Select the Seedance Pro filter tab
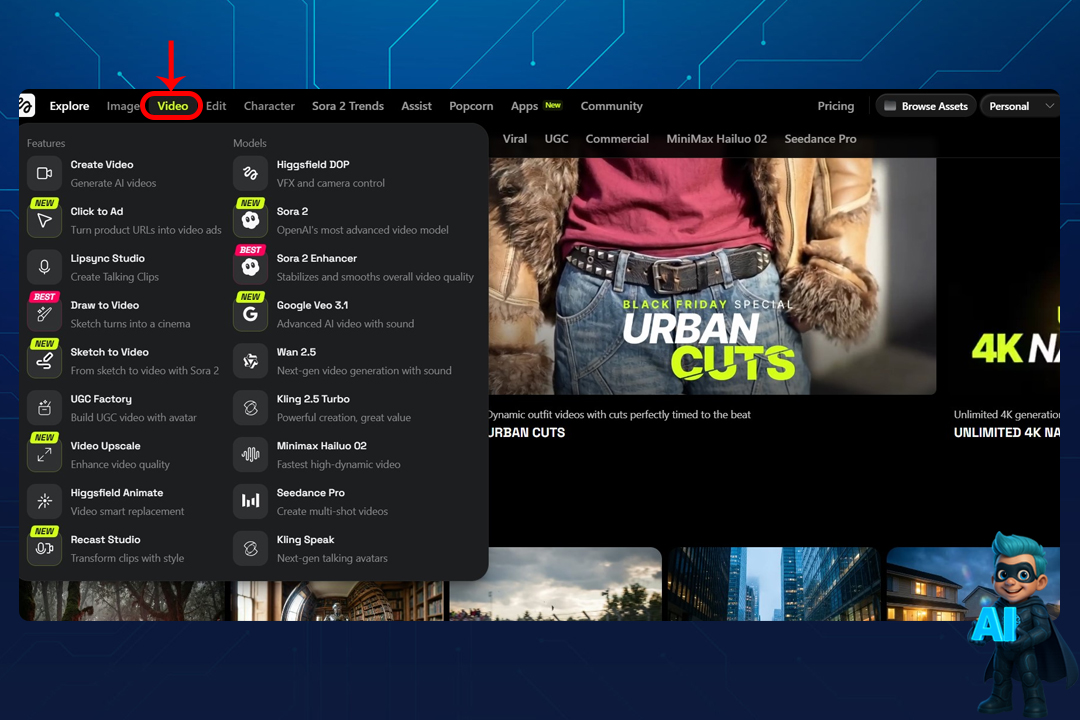 (820, 139)
